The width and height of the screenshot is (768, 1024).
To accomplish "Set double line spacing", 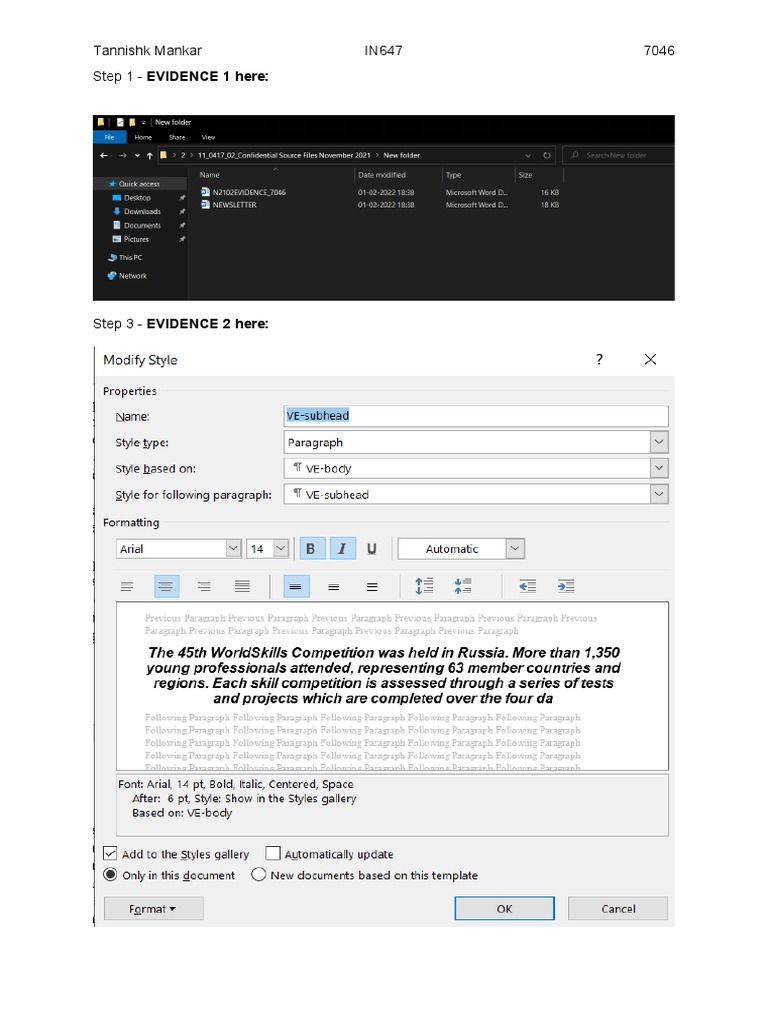I will (372, 586).
